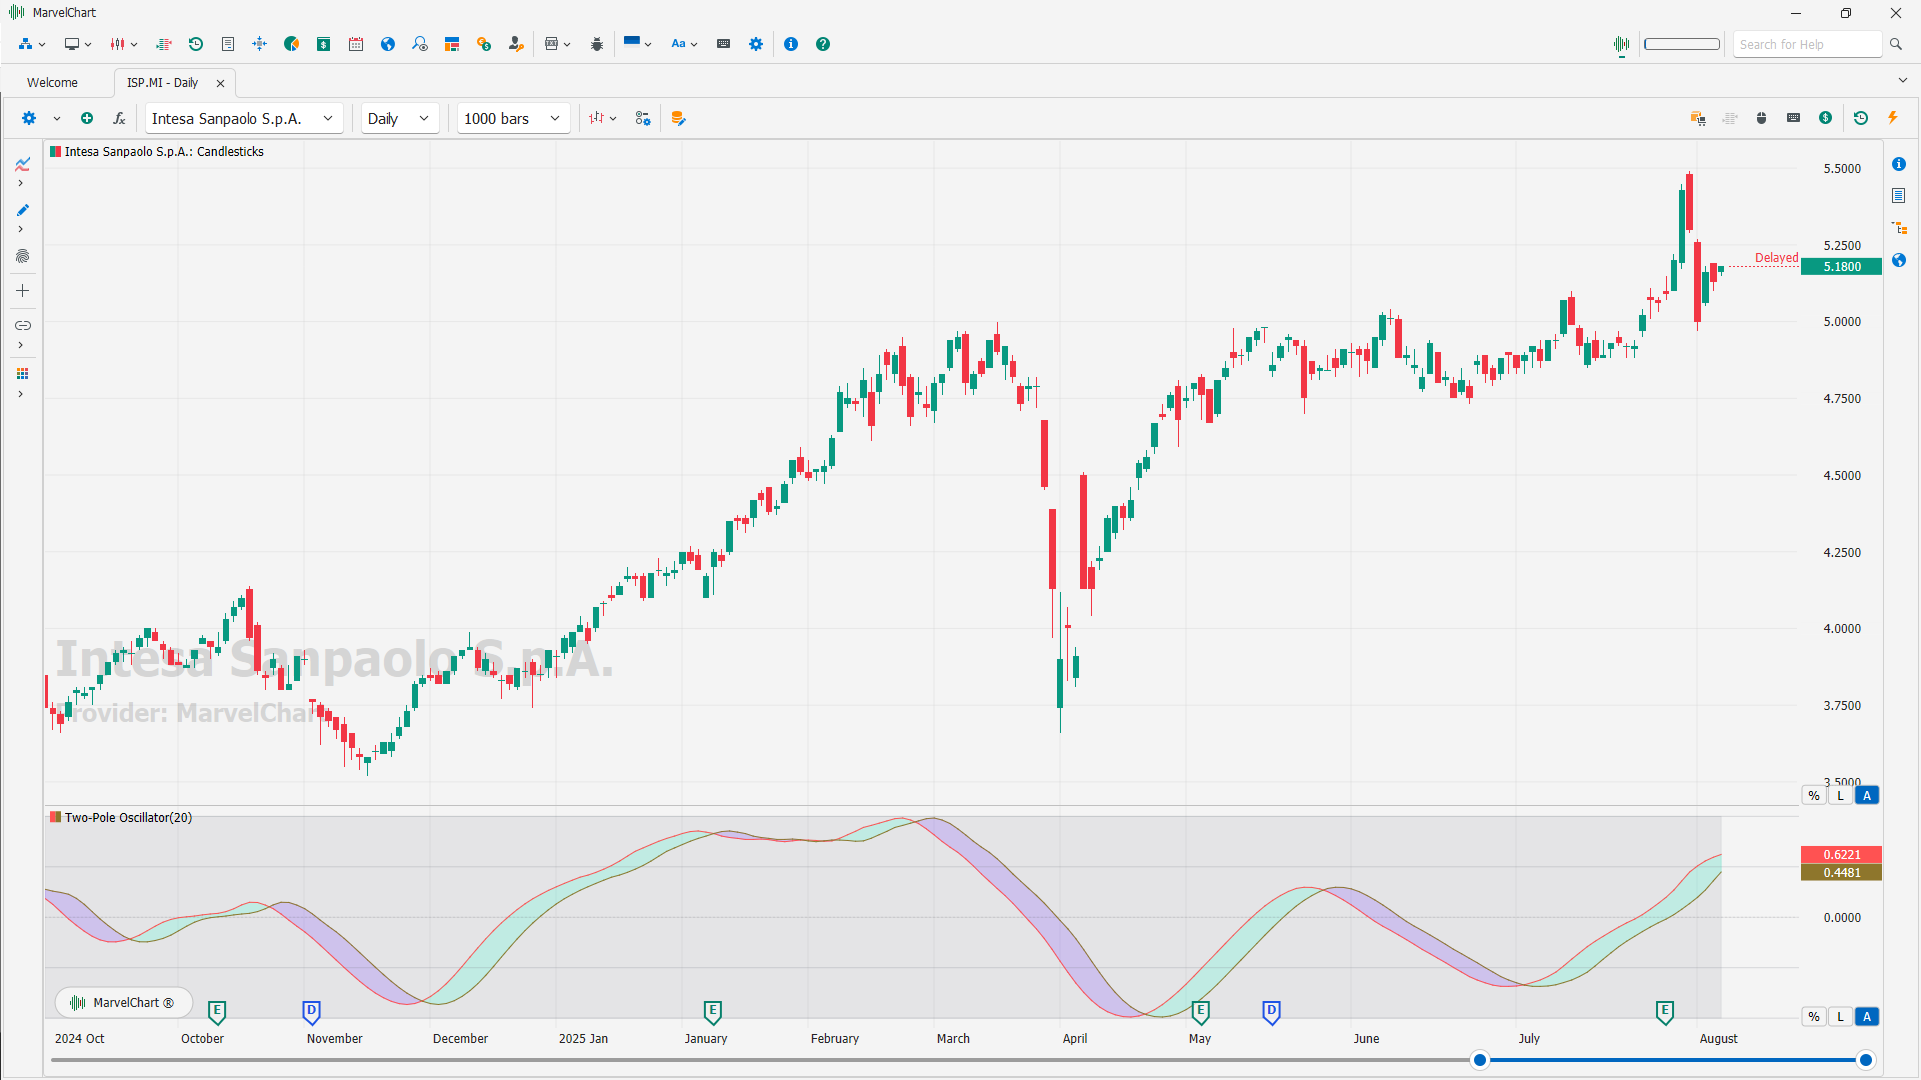1921x1080 pixels.
Task: Click right handle of time range slider
Action: [x=1865, y=1060]
